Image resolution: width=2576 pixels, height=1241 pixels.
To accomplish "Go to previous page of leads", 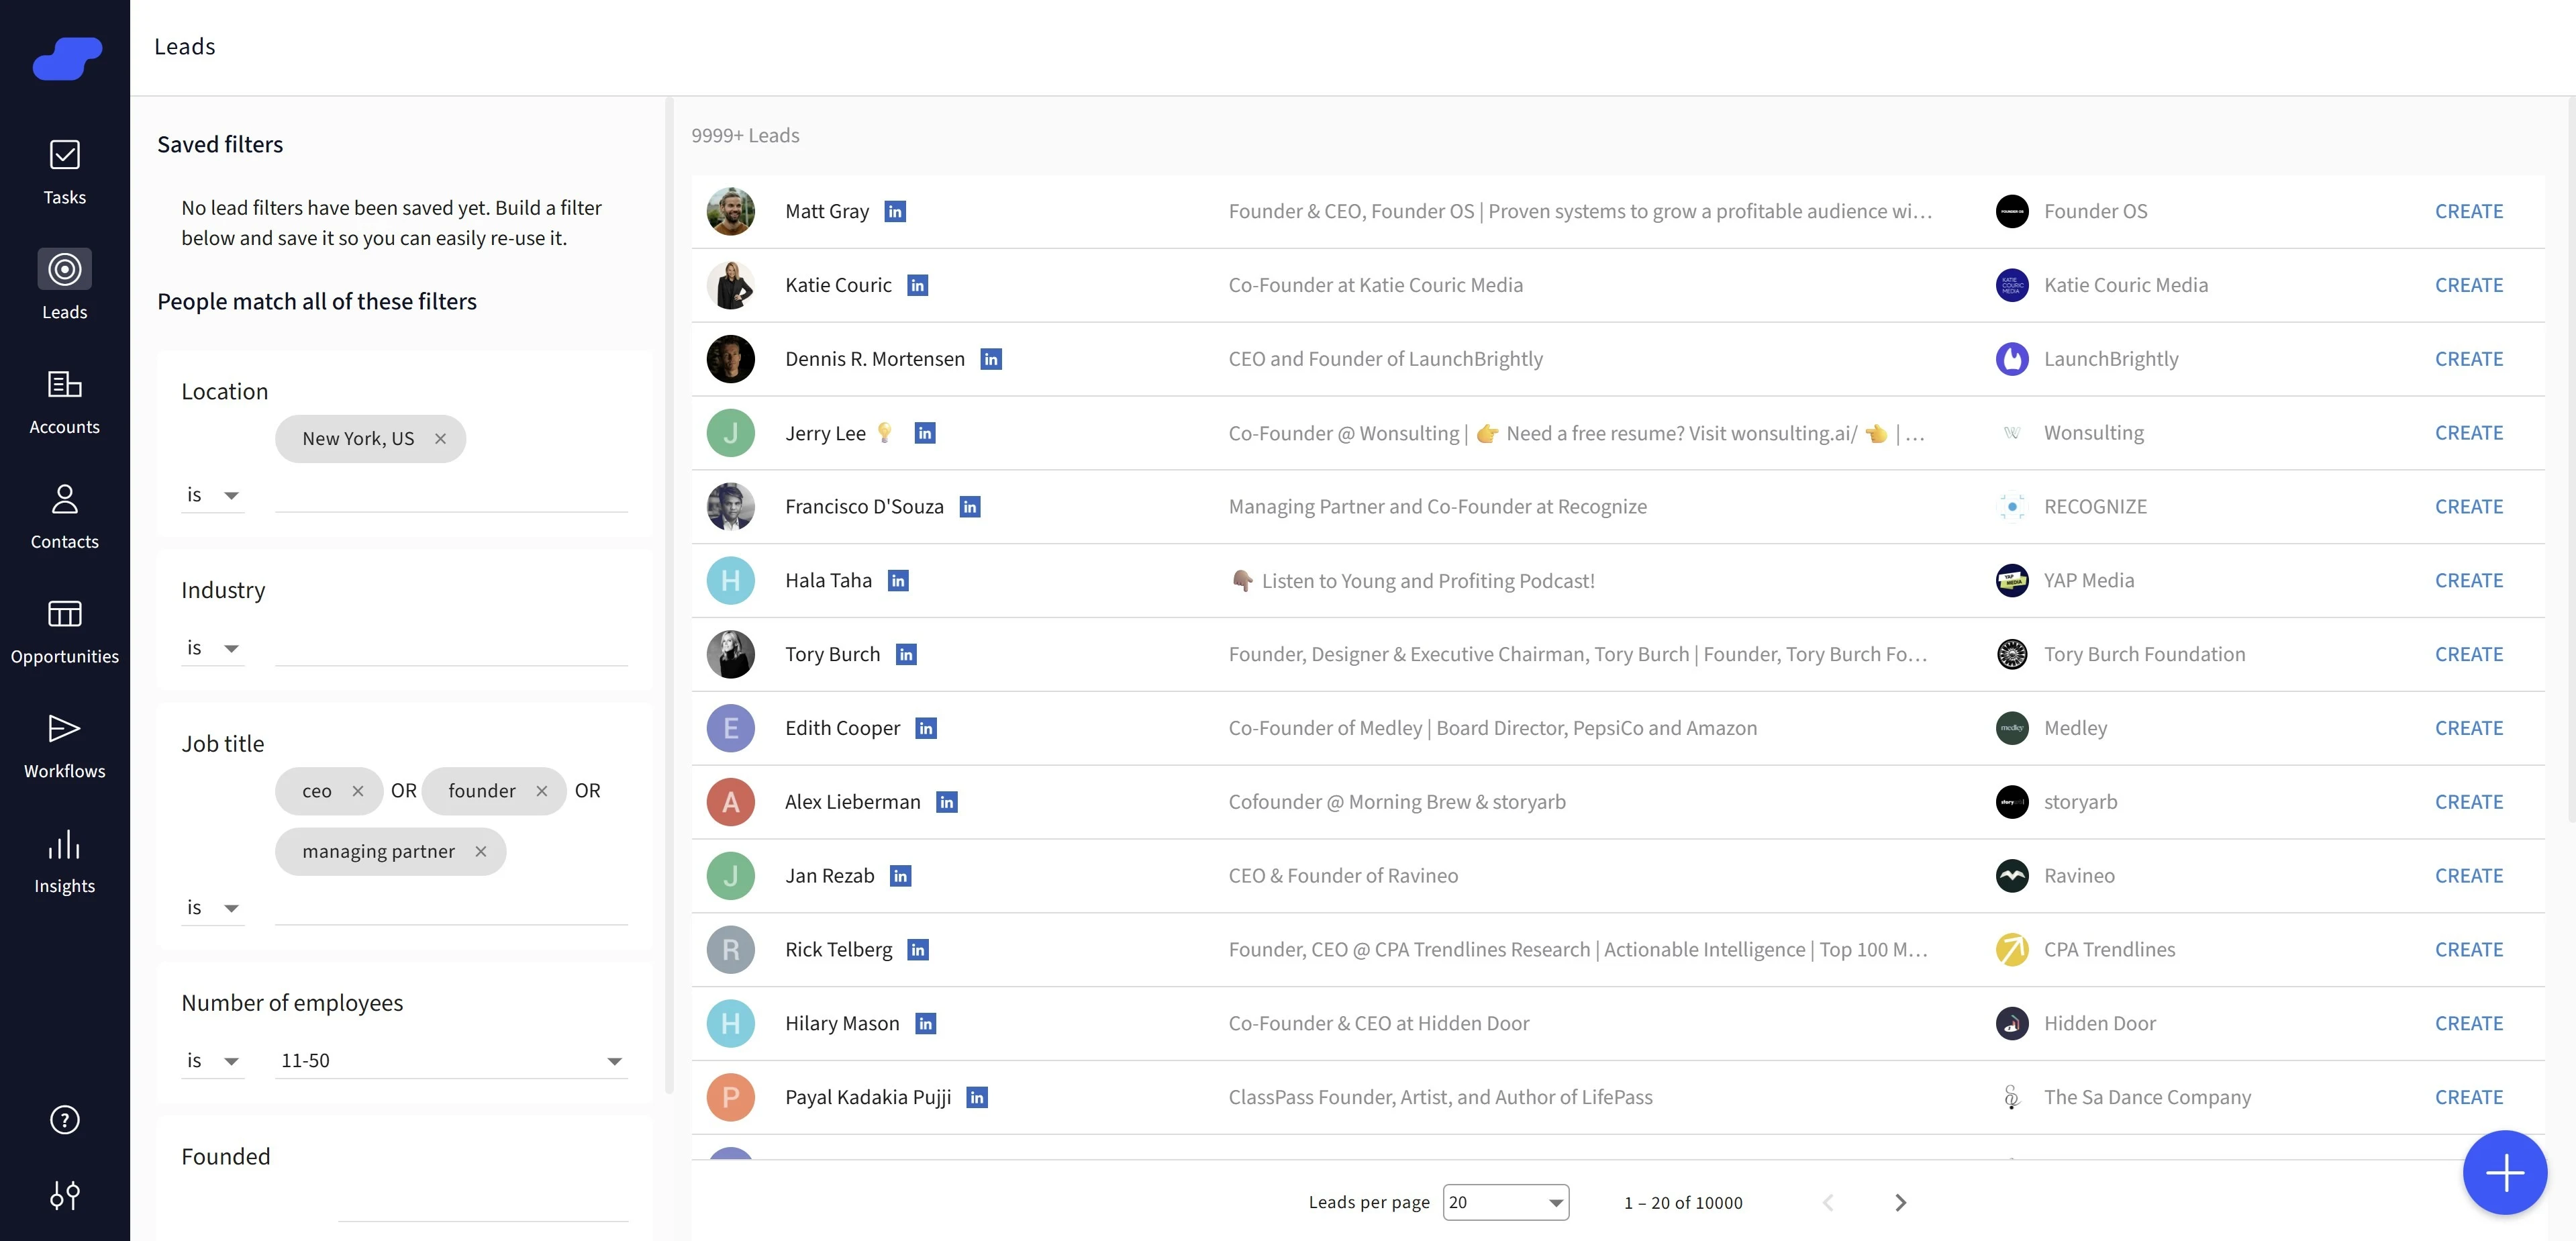I will point(1828,1203).
